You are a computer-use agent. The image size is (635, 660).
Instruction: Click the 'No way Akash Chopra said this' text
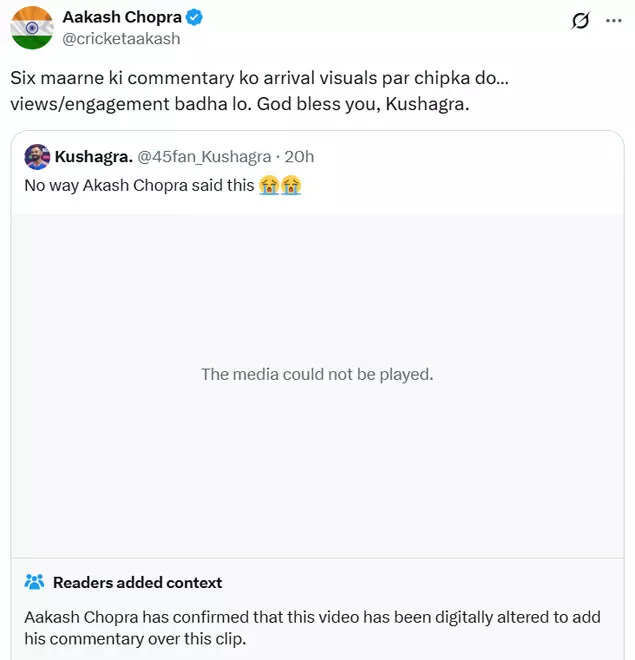pos(139,186)
